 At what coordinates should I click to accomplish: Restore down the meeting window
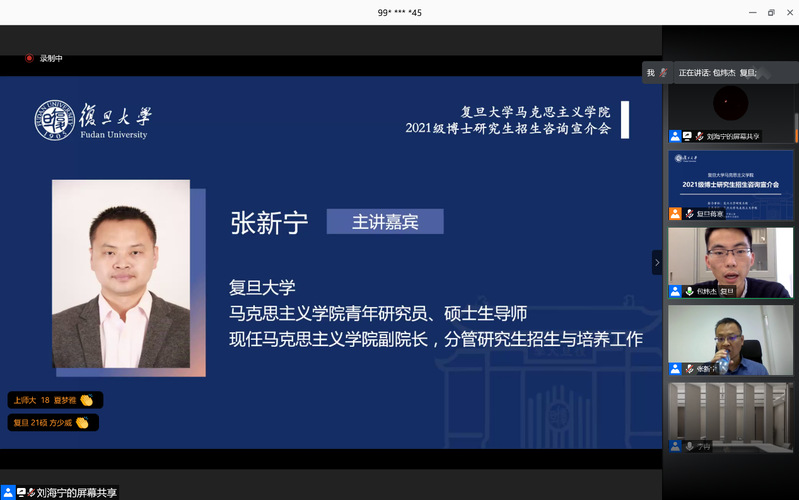[x=771, y=12]
